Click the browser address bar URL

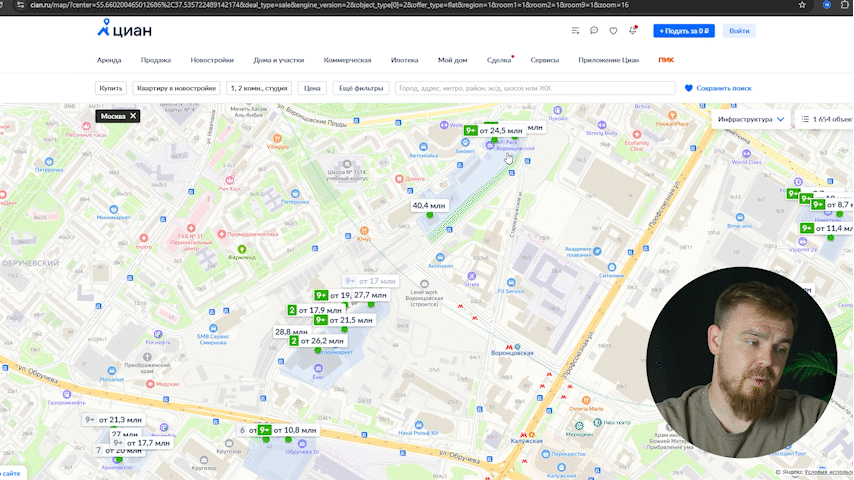coord(330,5)
